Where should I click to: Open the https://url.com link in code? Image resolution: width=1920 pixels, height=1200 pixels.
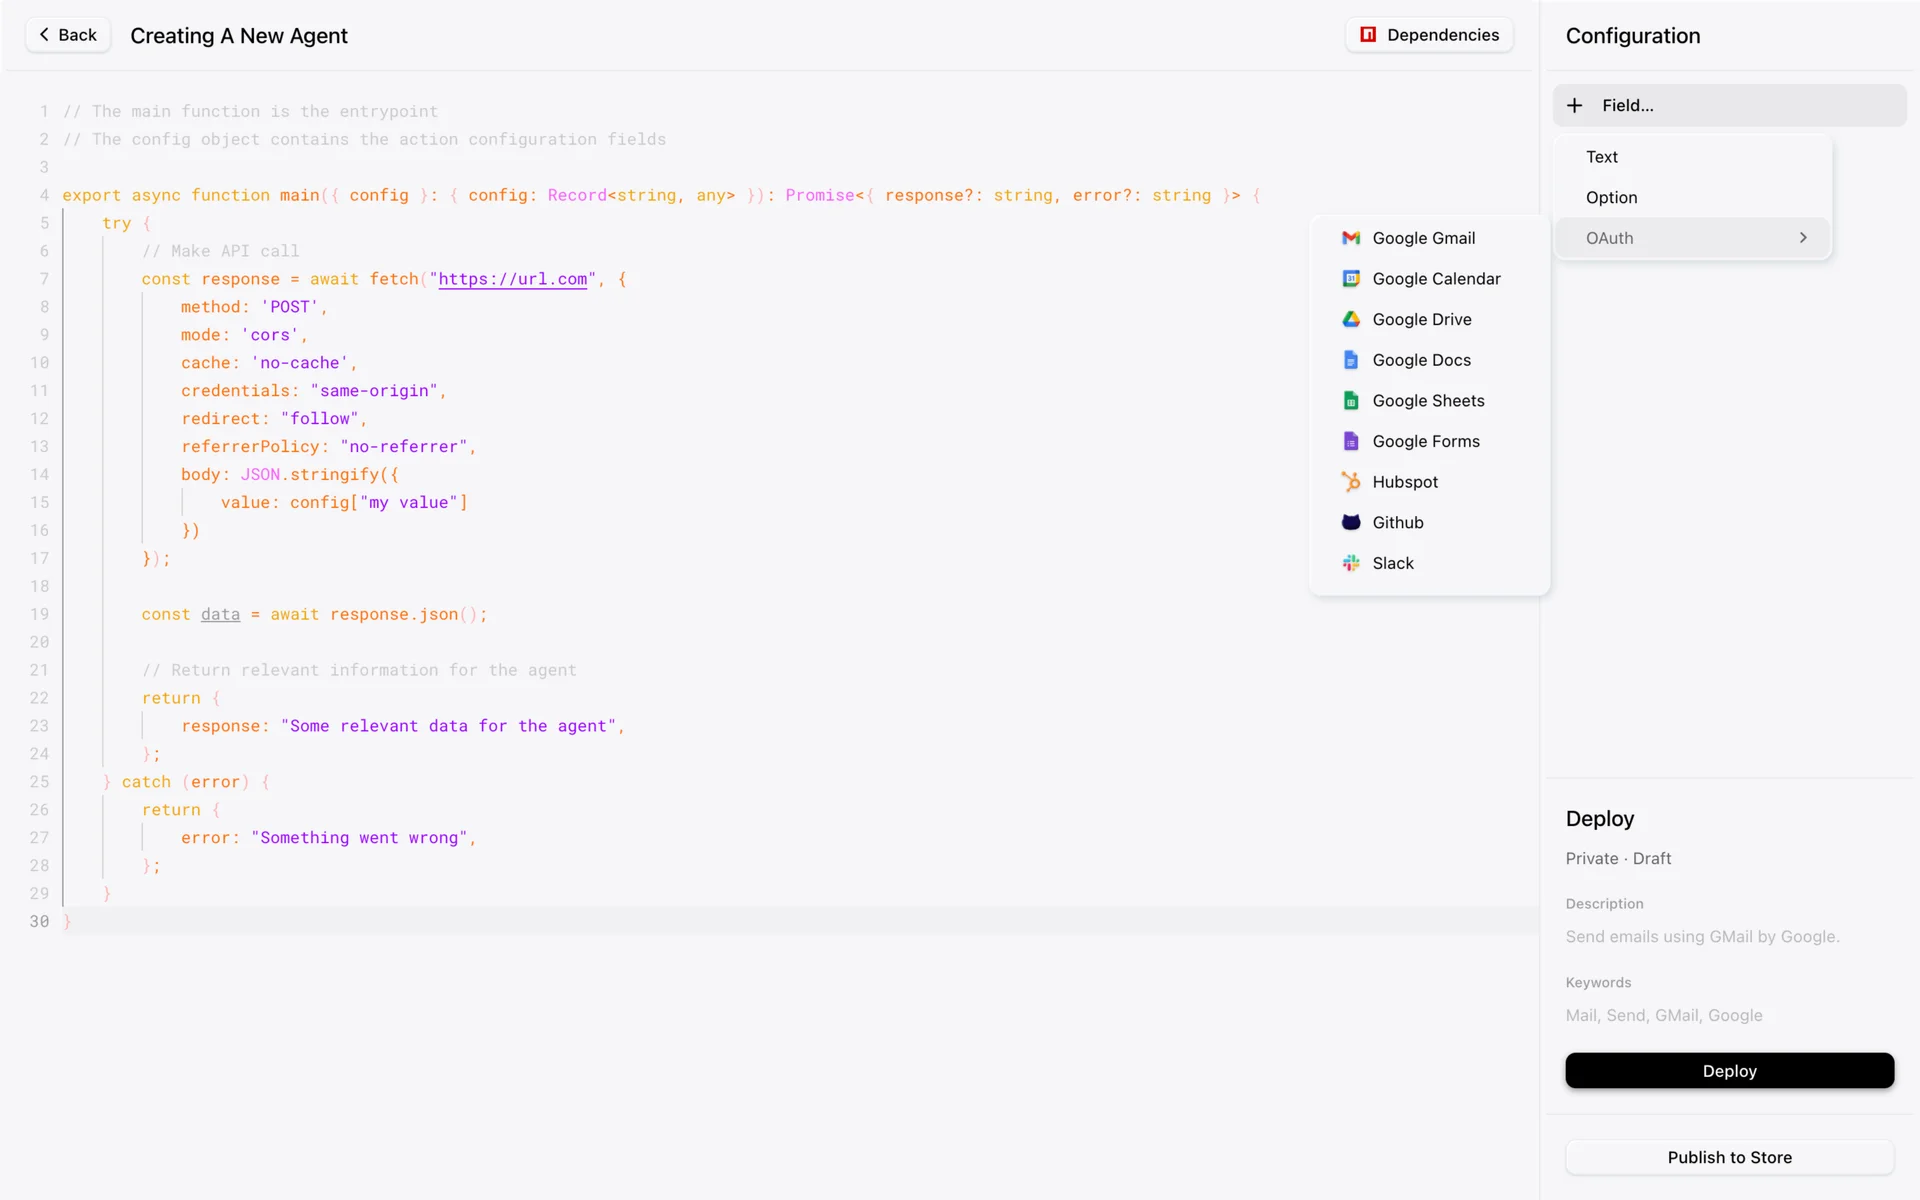pyautogui.click(x=513, y=279)
